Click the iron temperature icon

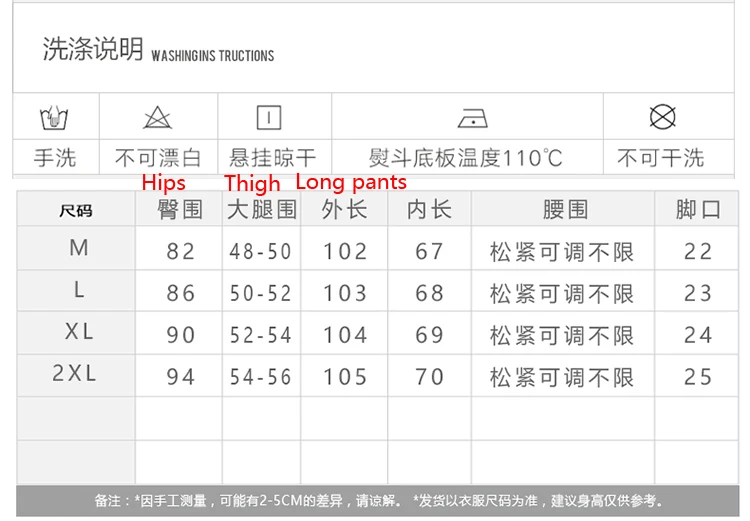(x=473, y=118)
